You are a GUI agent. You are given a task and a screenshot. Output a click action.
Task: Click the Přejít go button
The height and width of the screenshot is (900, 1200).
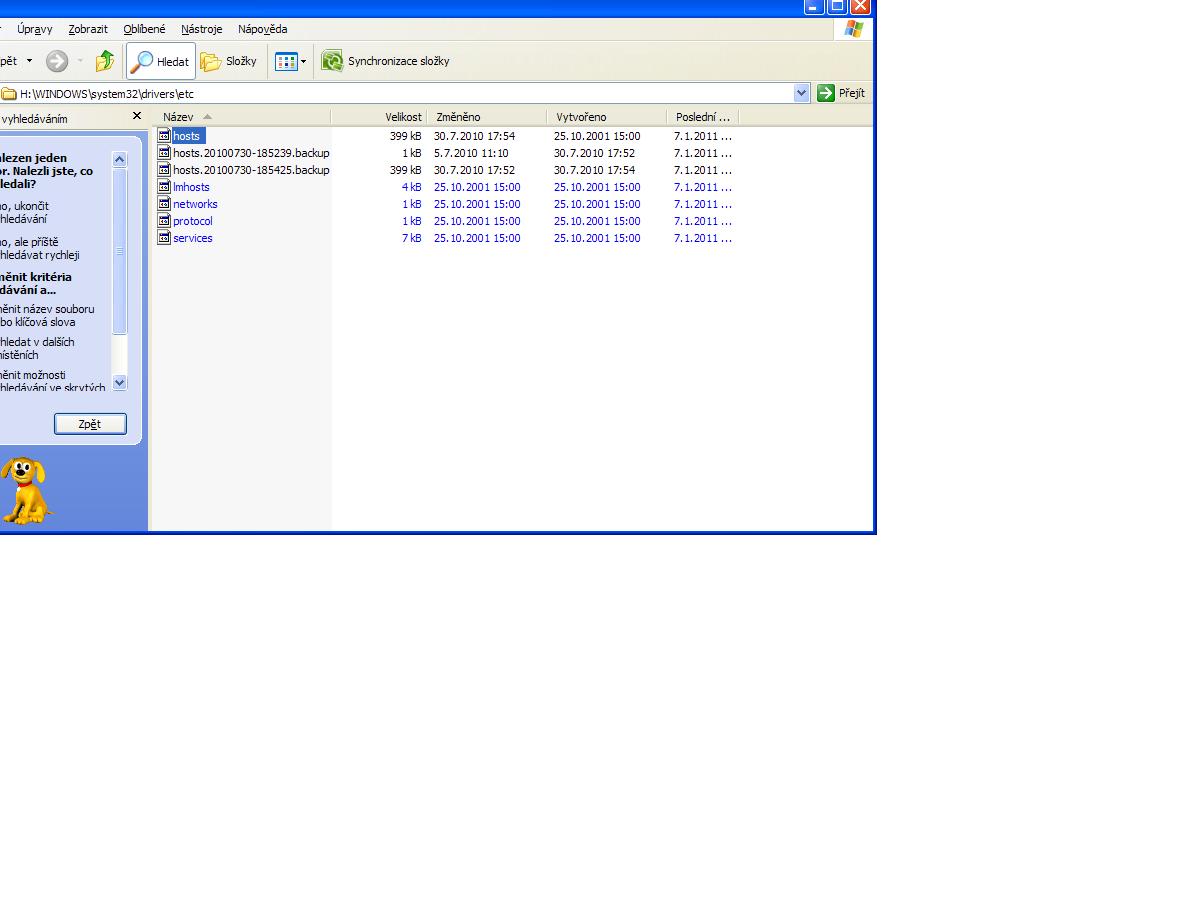[841, 93]
